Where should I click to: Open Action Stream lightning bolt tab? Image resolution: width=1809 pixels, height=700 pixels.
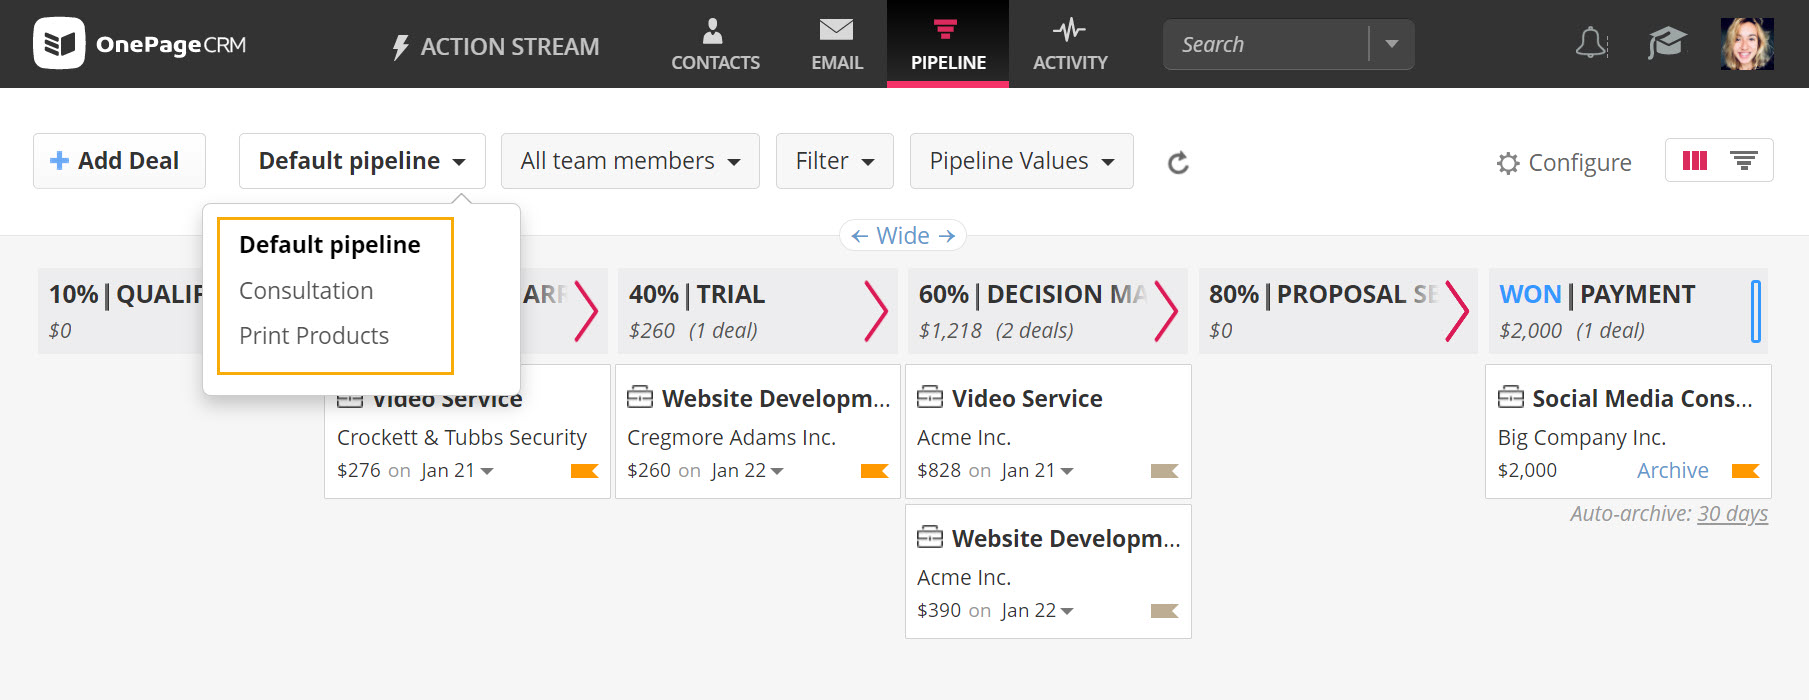(x=495, y=46)
